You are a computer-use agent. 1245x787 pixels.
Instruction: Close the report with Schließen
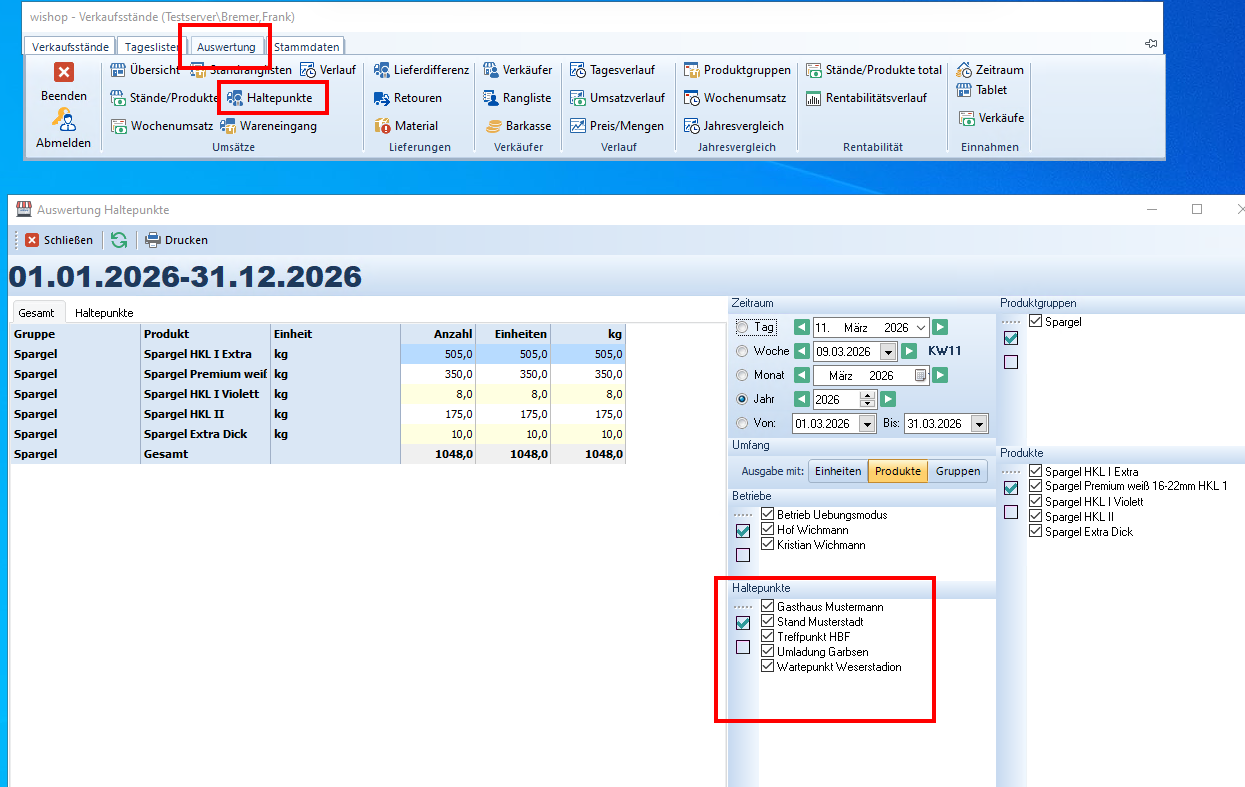[x=59, y=240]
